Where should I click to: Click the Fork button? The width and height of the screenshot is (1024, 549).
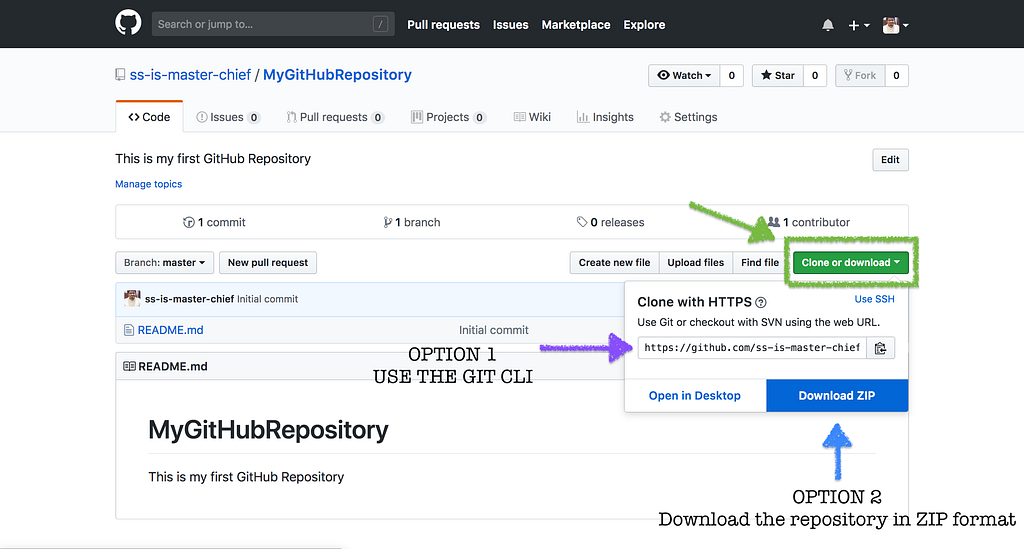pos(860,76)
